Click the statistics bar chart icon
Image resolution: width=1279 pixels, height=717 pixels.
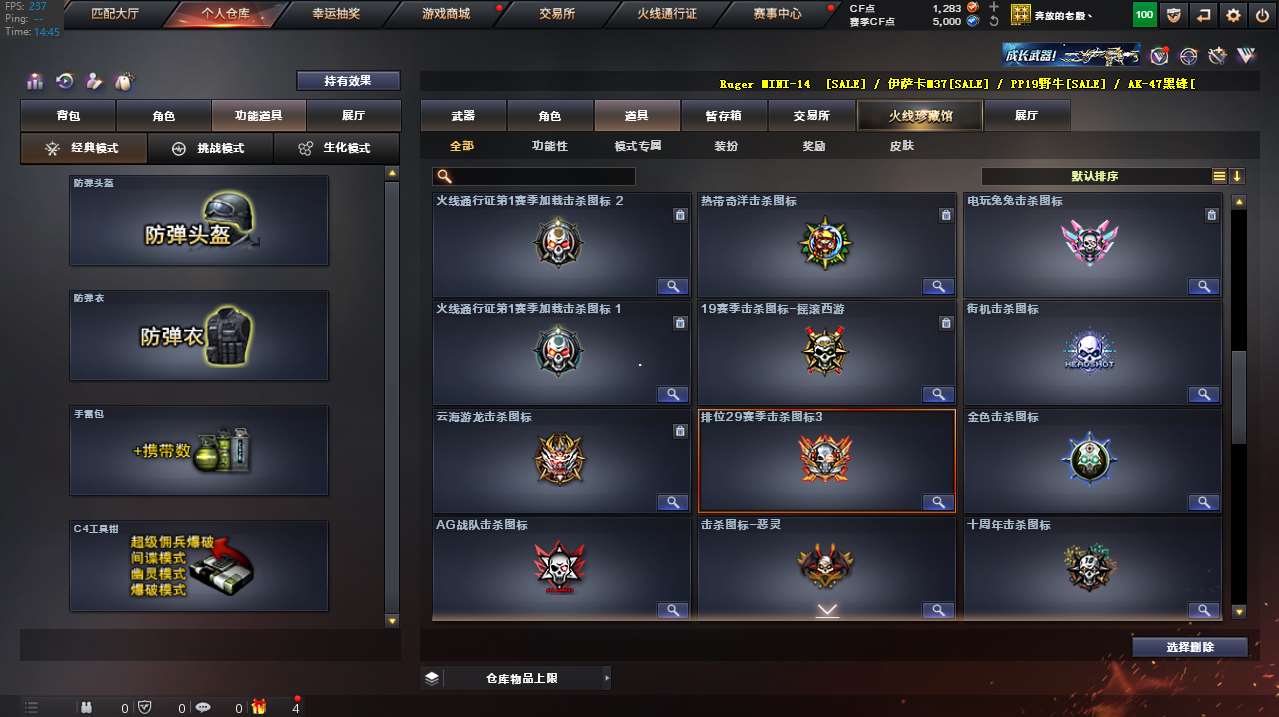[x=35, y=82]
